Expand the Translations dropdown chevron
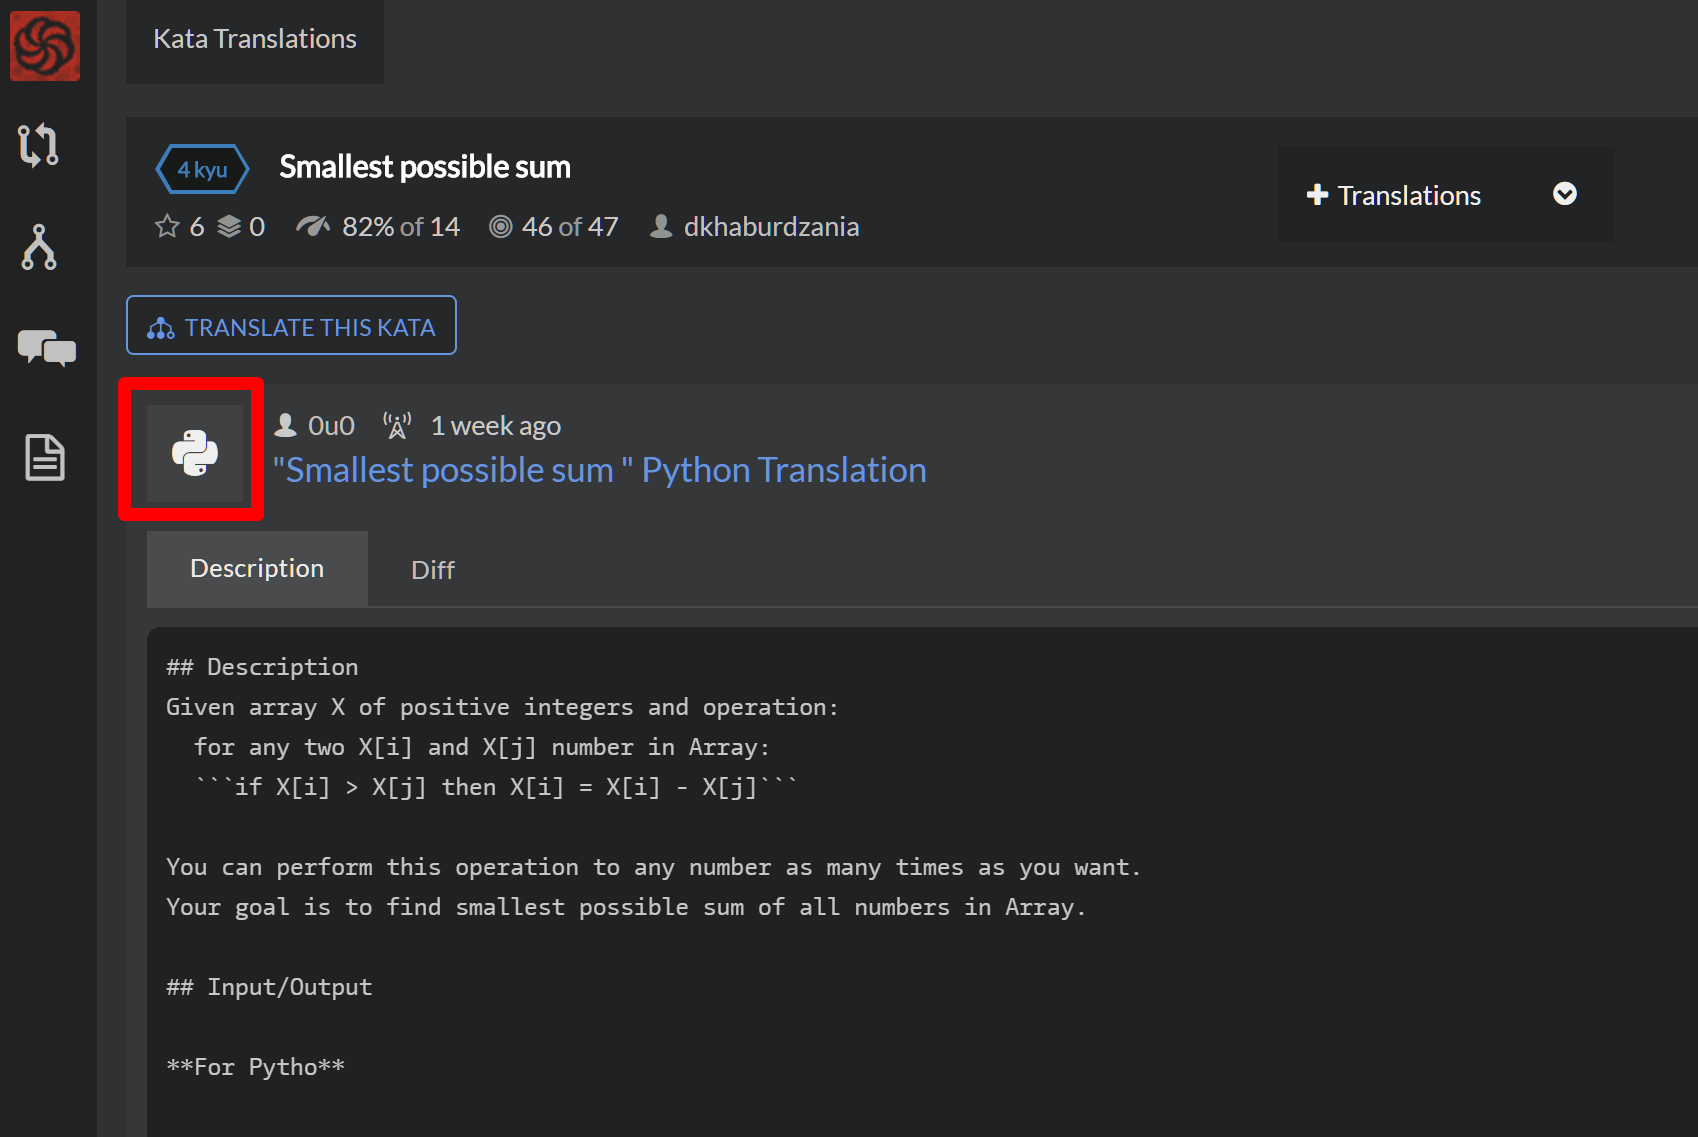1698x1137 pixels. pyautogui.click(x=1564, y=194)
